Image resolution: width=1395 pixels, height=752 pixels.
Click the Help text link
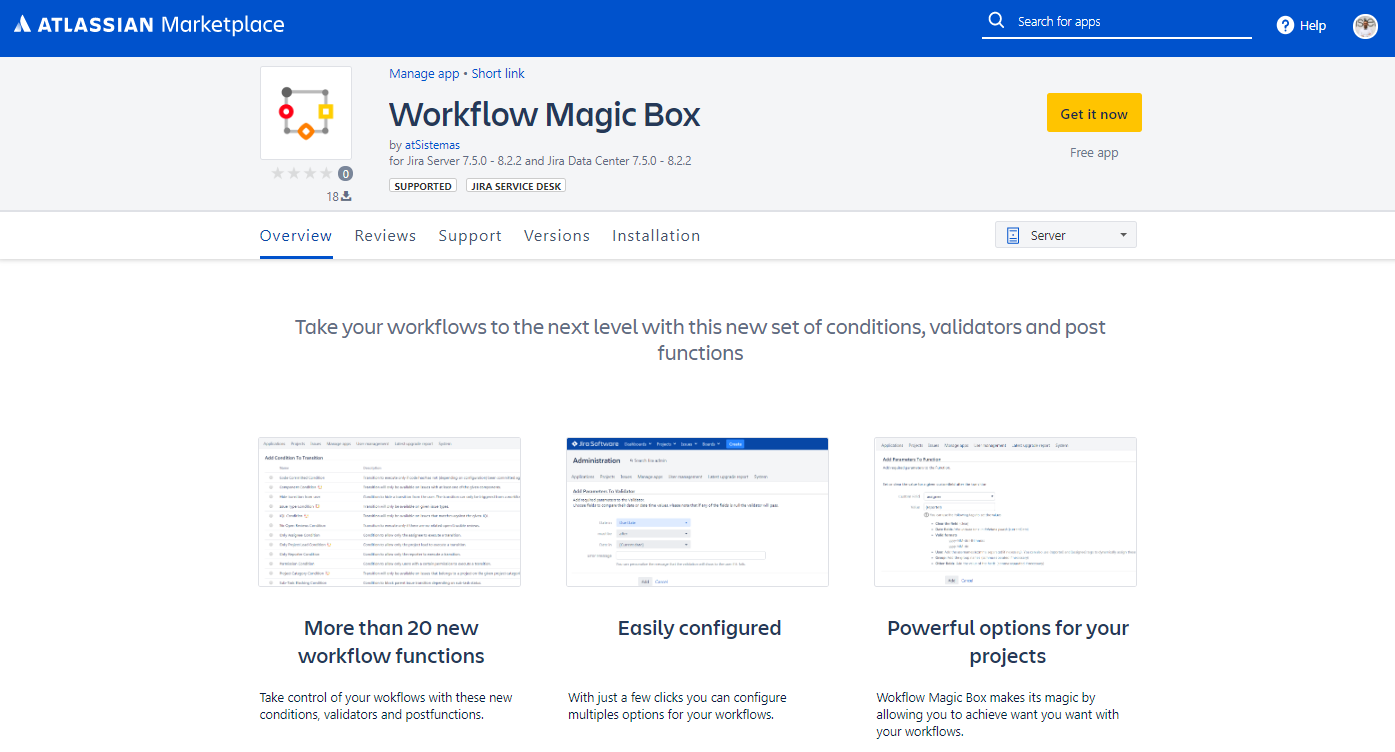pos(1313,26)
